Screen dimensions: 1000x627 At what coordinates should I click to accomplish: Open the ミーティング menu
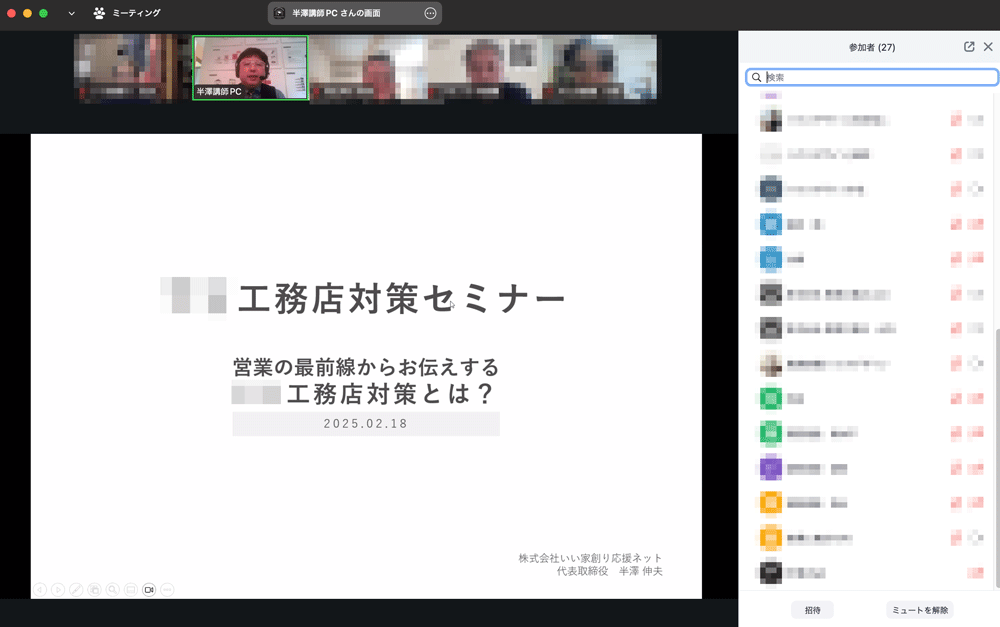(136, 13)
